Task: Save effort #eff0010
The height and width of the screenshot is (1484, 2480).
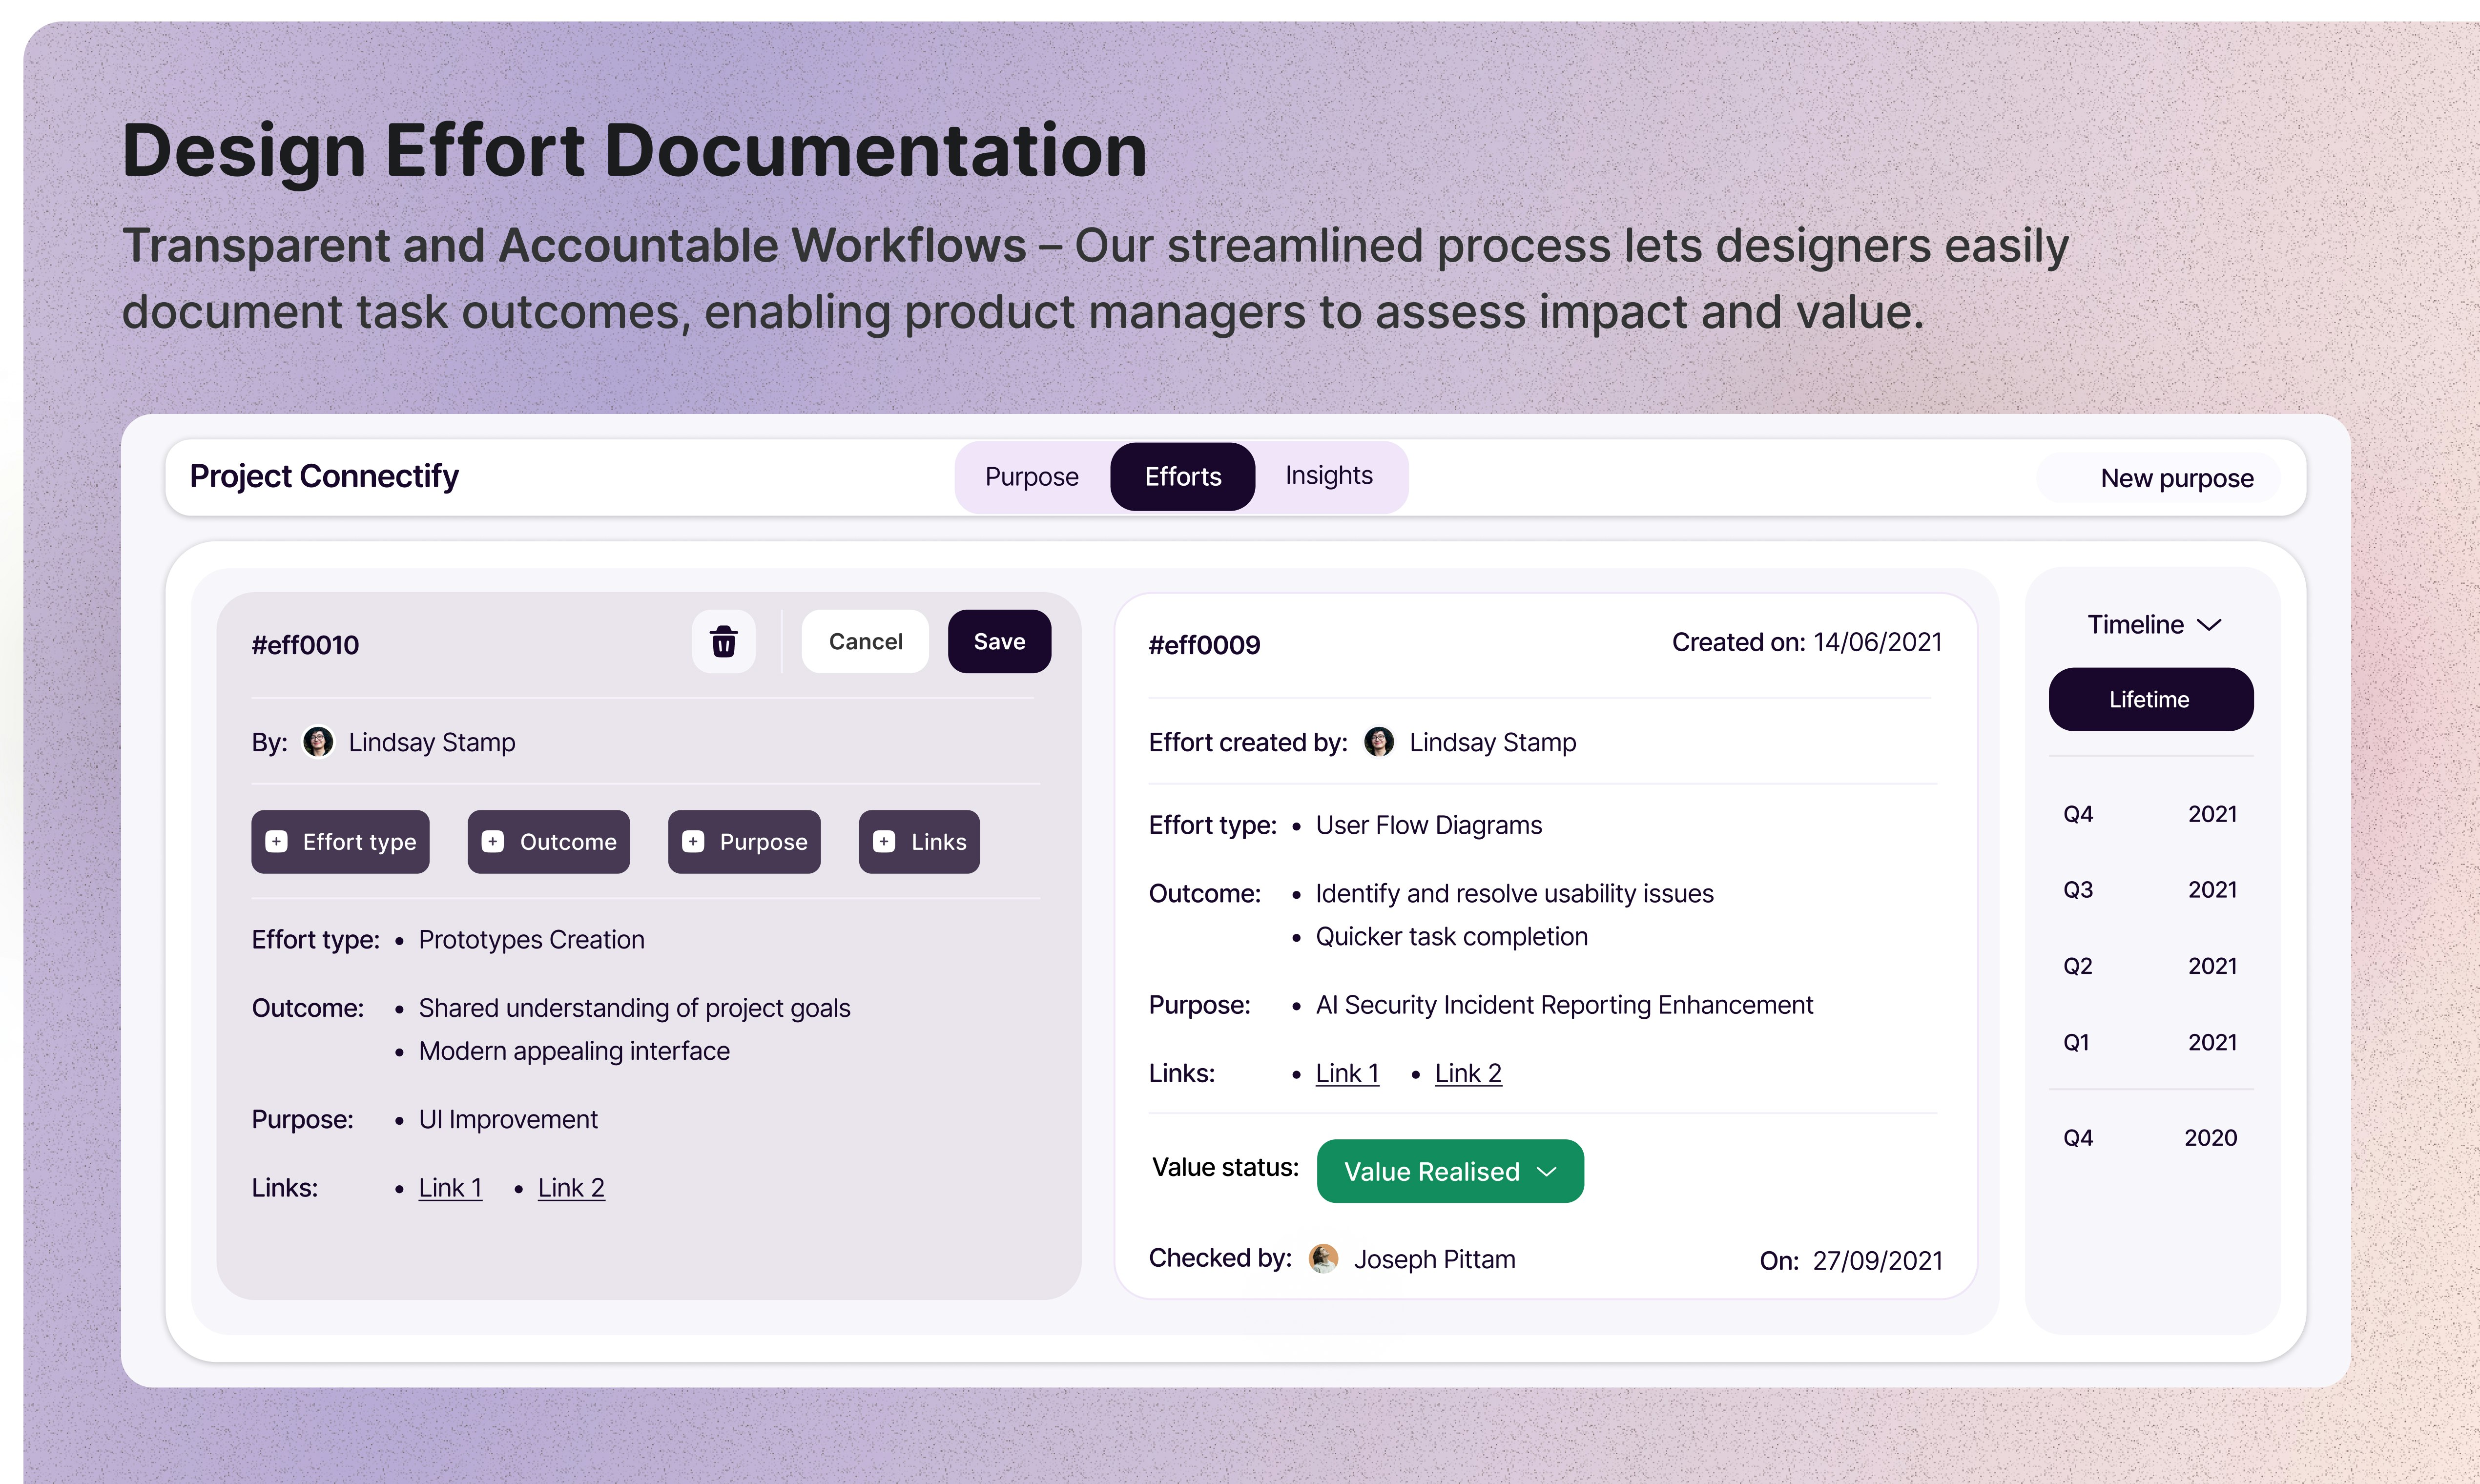Action: 999,641
